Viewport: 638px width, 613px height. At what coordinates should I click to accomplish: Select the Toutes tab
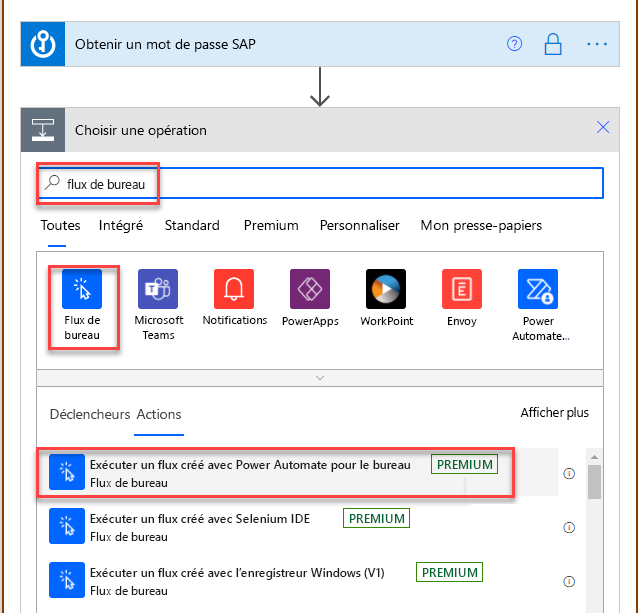point(60,225)
